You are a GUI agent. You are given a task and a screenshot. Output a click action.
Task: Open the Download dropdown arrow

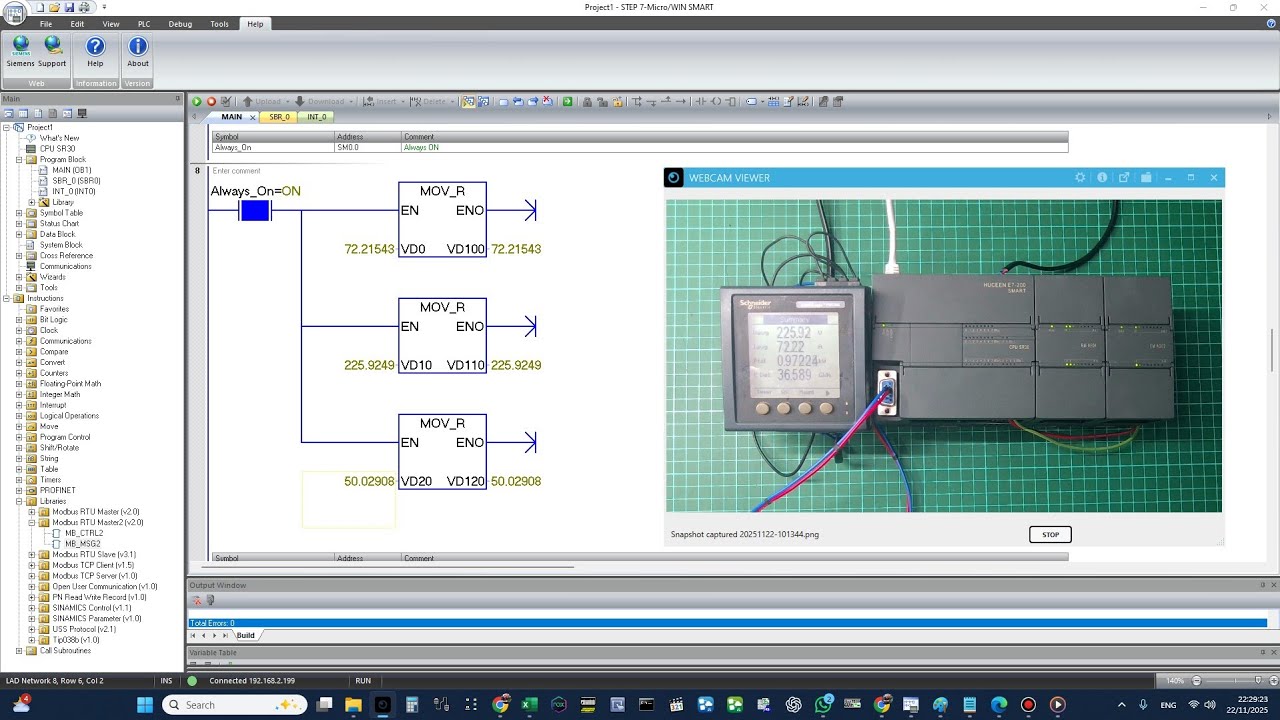[x=351, y=101]
